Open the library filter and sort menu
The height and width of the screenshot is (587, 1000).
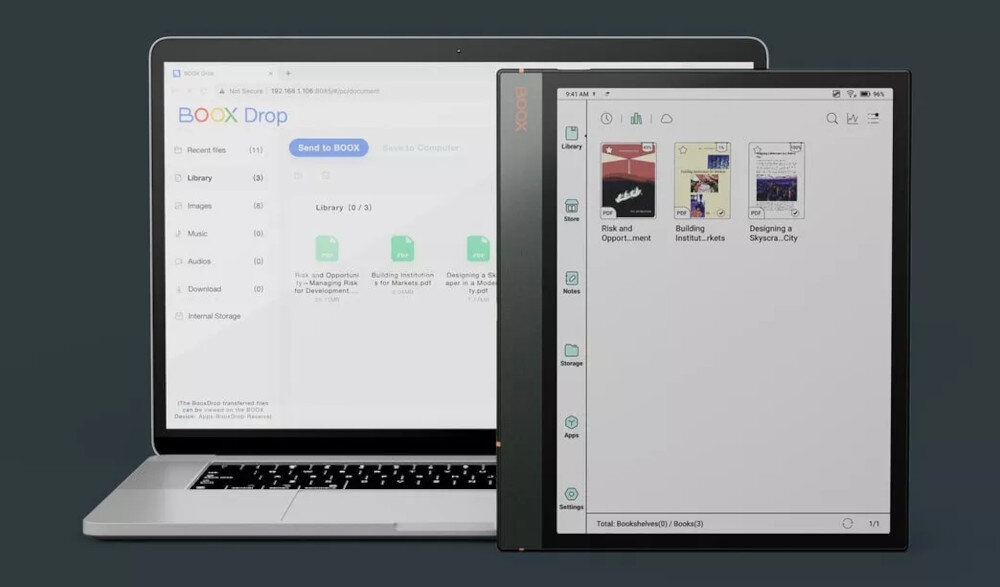click(873, 119)
